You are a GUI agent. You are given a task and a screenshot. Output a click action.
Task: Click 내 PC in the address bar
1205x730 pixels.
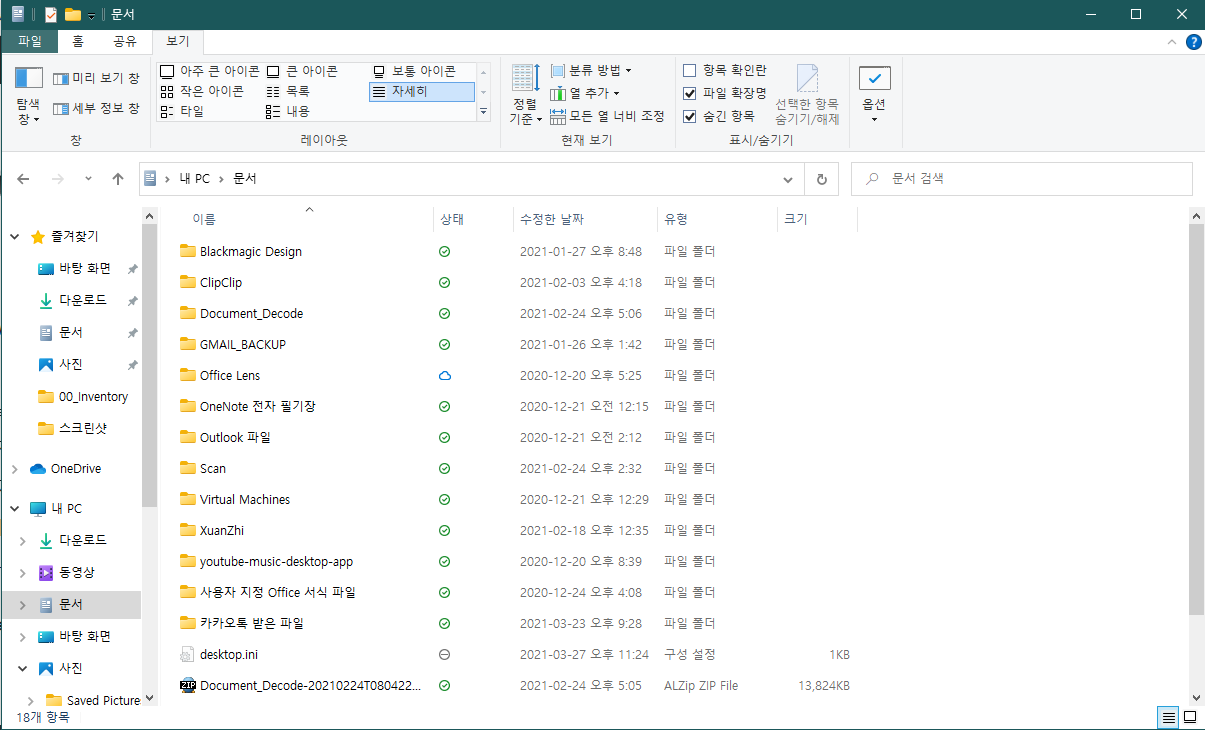pos(195,179)
